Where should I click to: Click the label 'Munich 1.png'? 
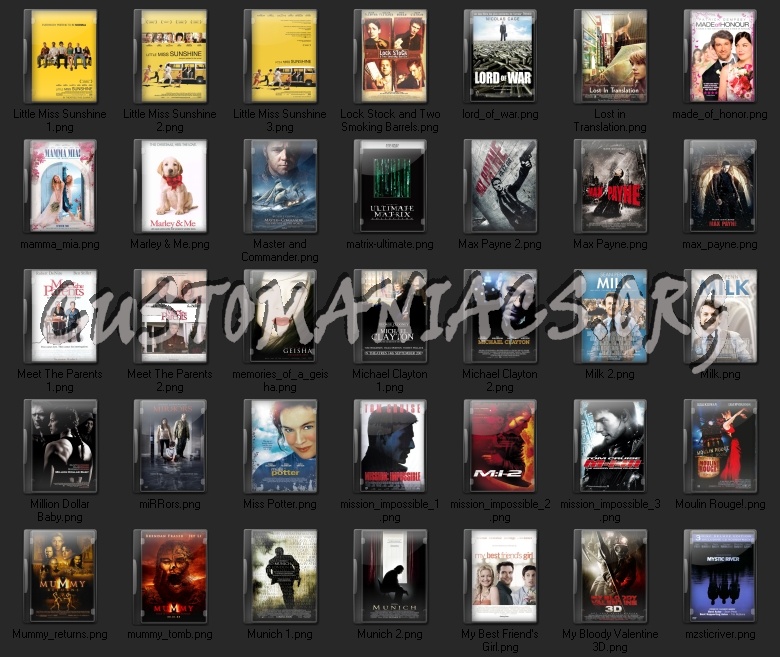coord(280,634)
